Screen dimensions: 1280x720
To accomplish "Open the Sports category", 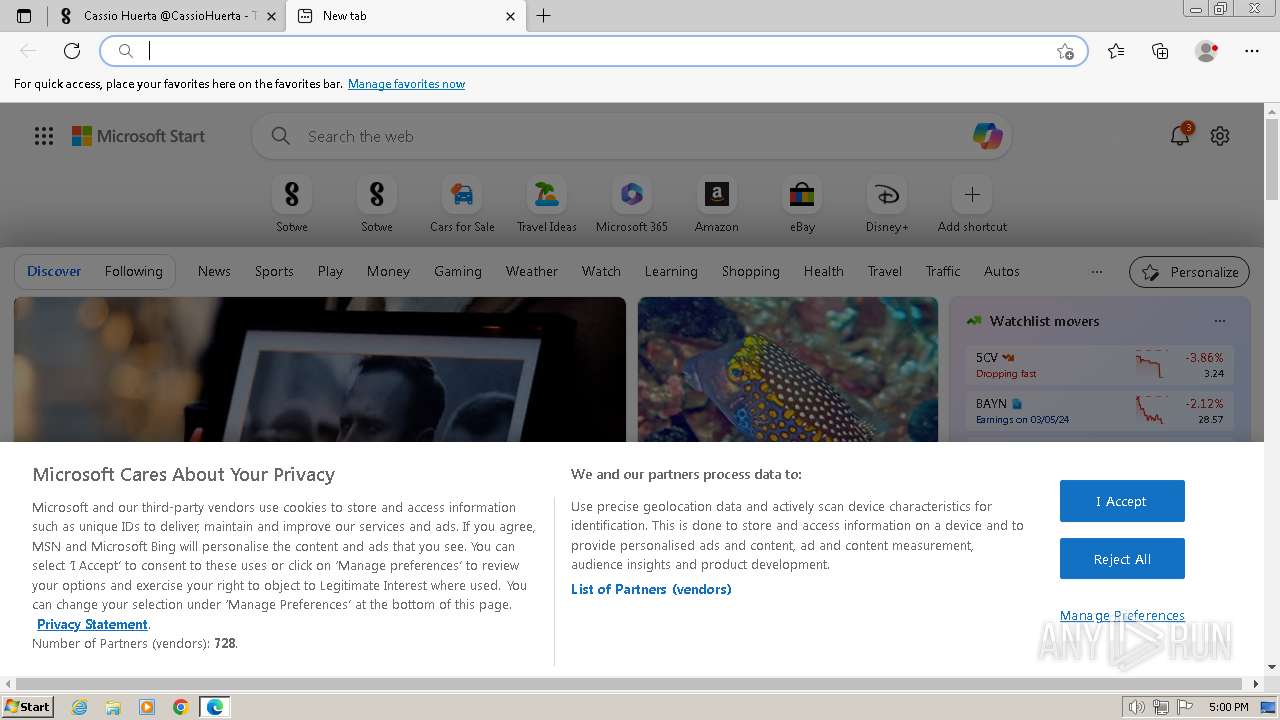I will (x=274, y=271).
